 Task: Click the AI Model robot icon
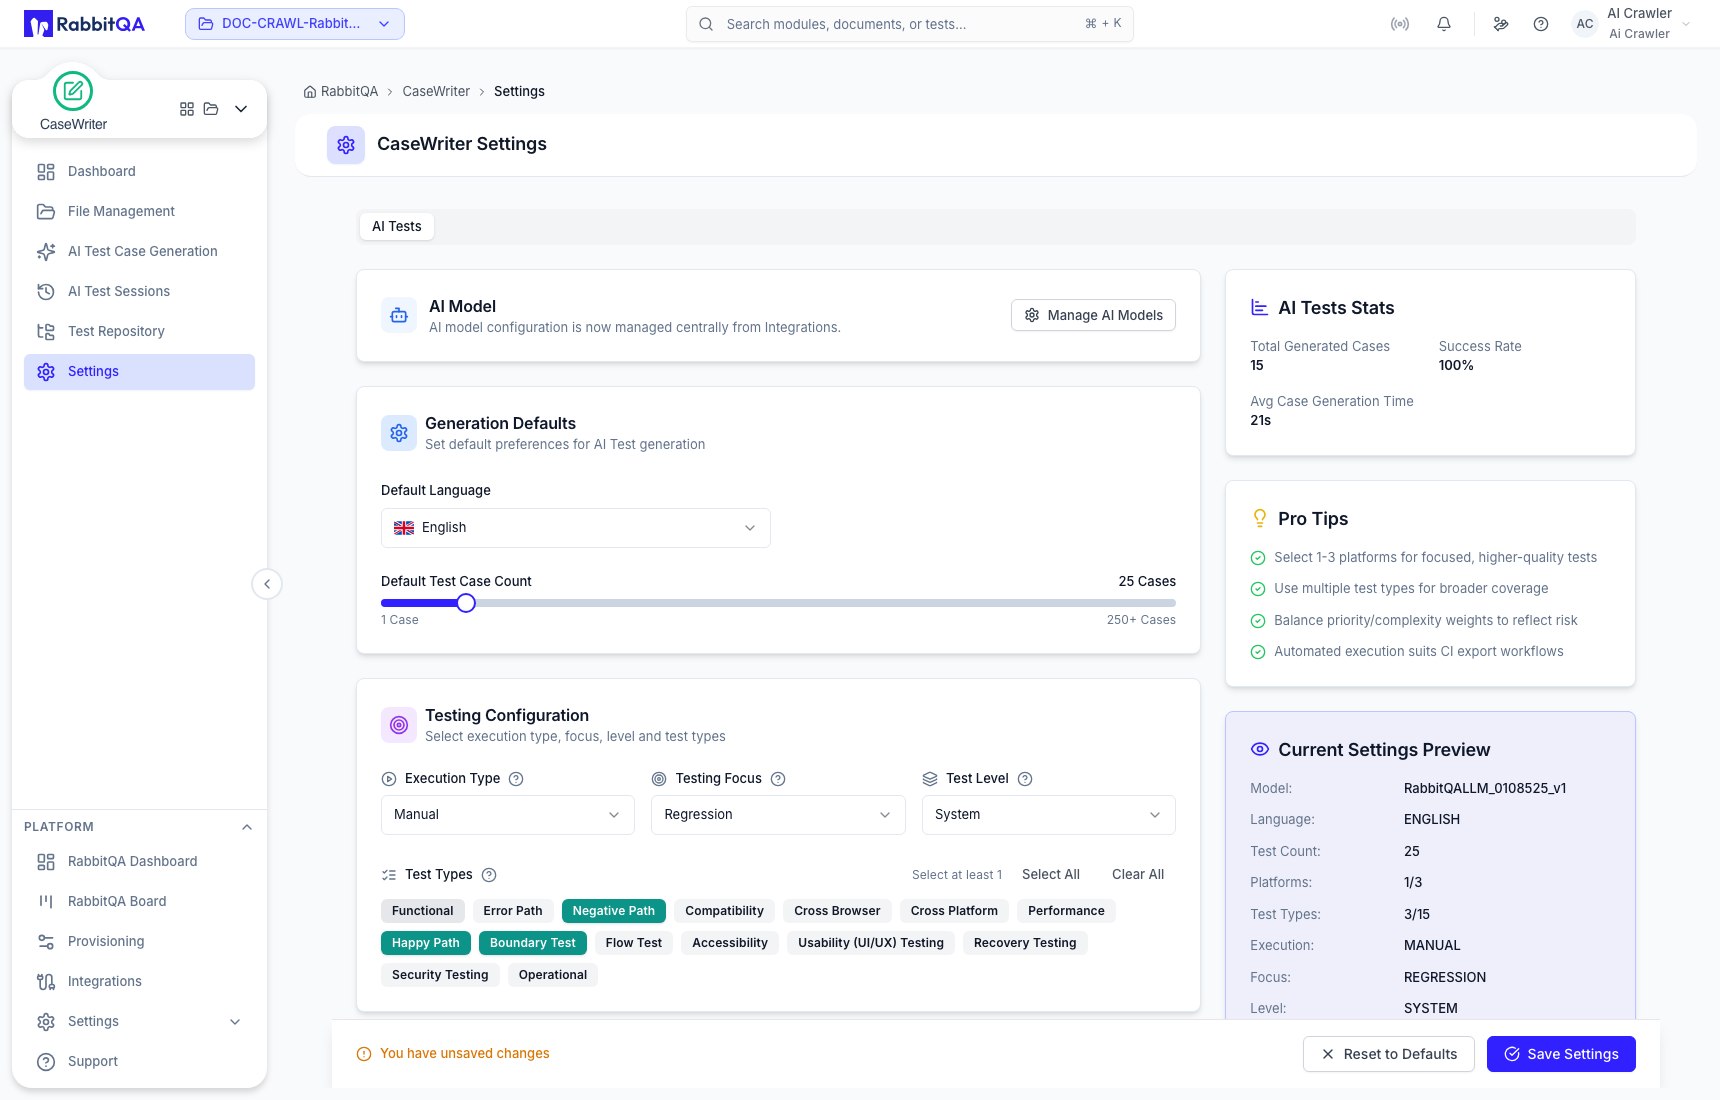click(x=399, y=316)
